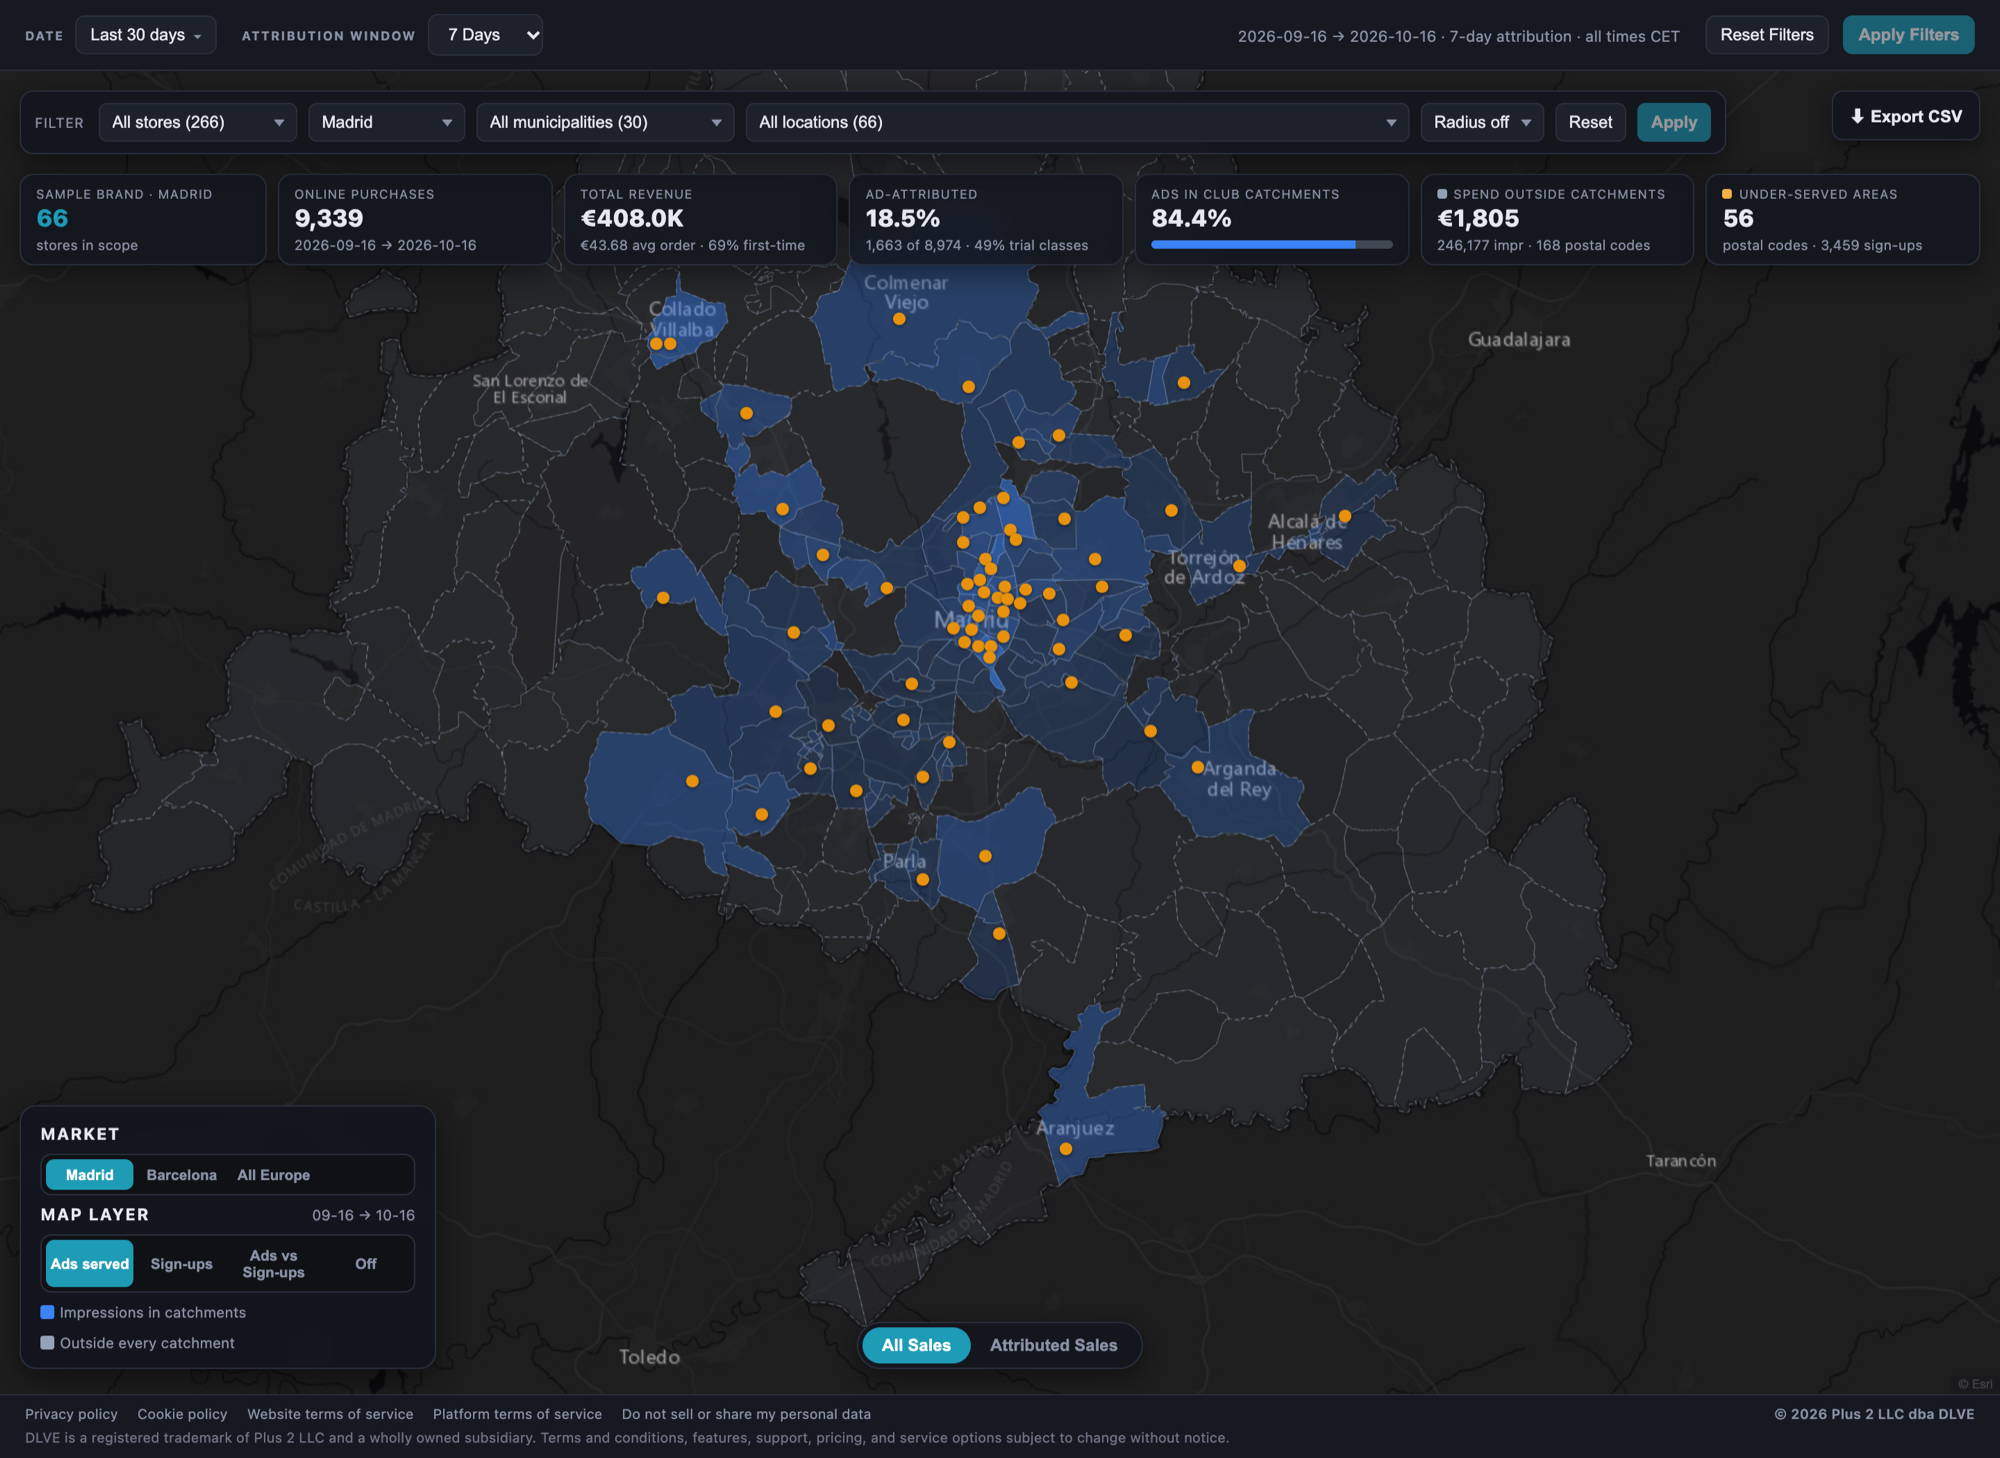Click the Online Purchases 9,339 card

tap(415, 220)
